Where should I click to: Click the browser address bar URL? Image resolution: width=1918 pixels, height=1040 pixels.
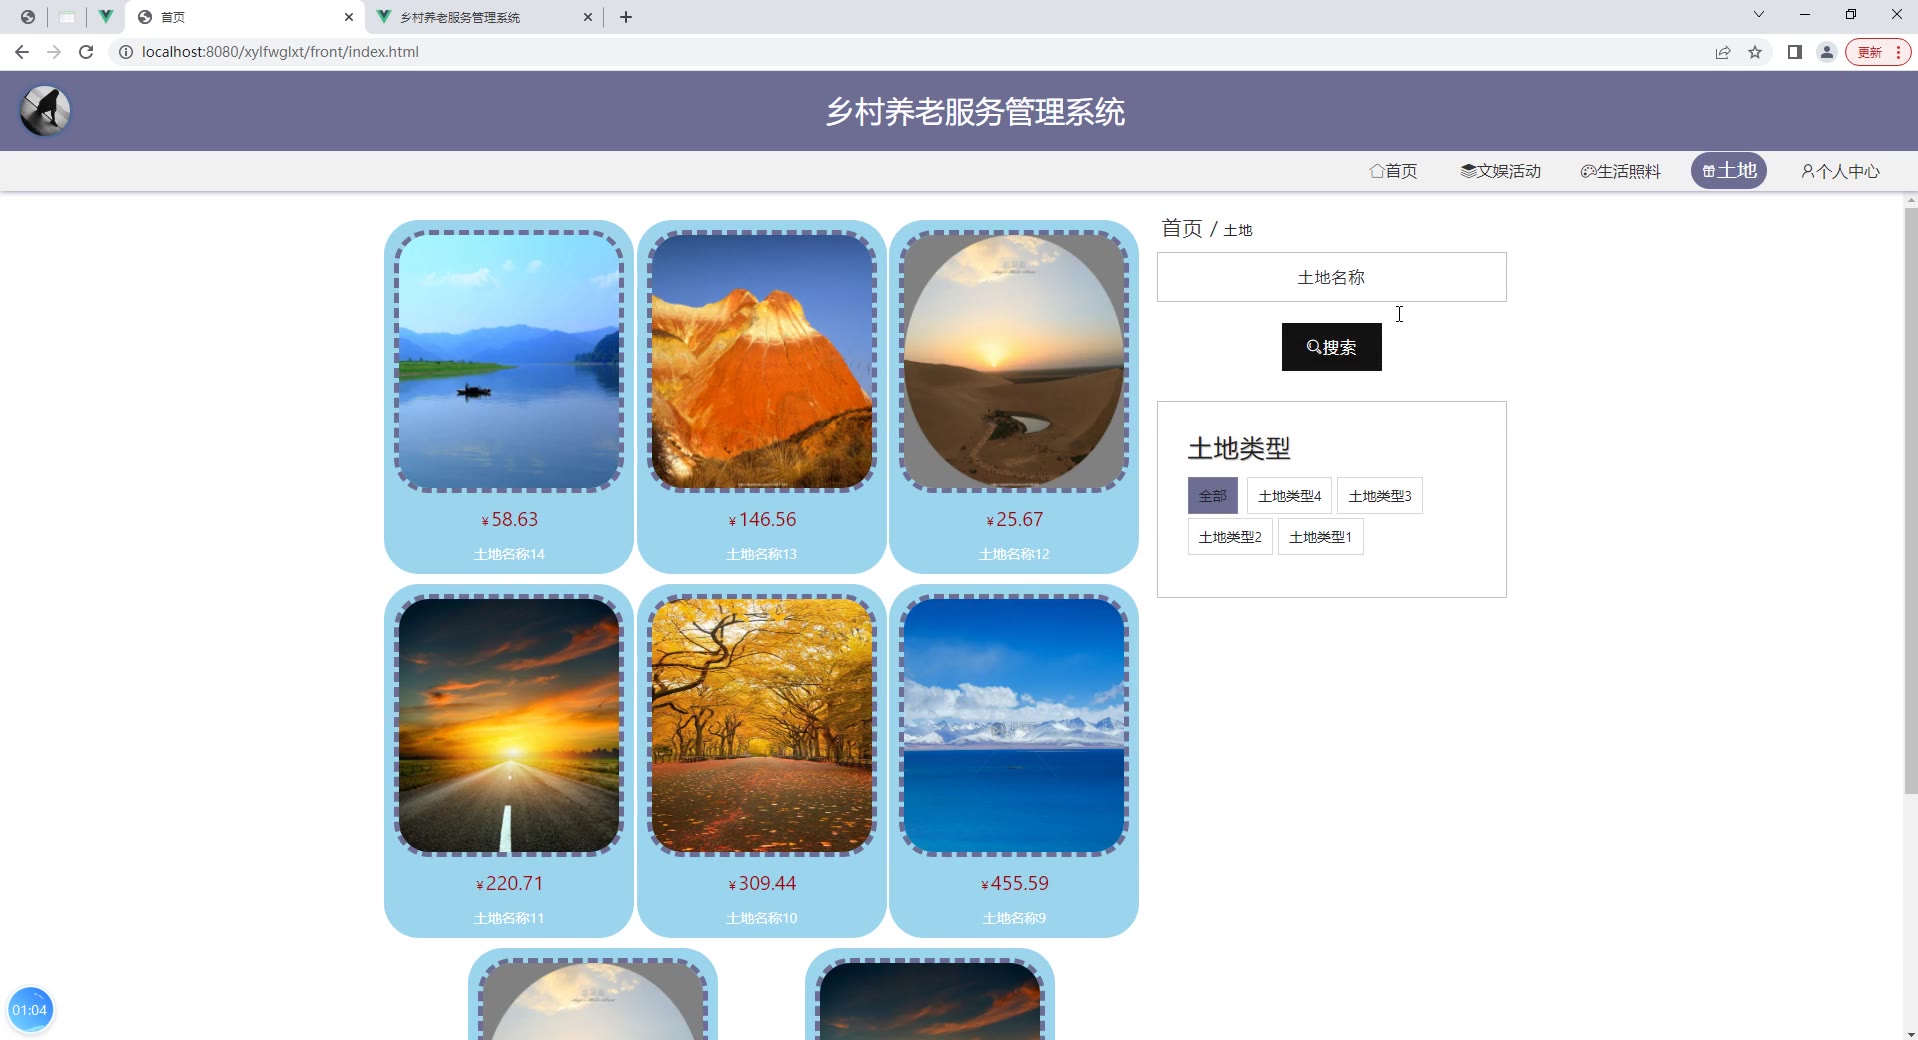pos(280,52)
